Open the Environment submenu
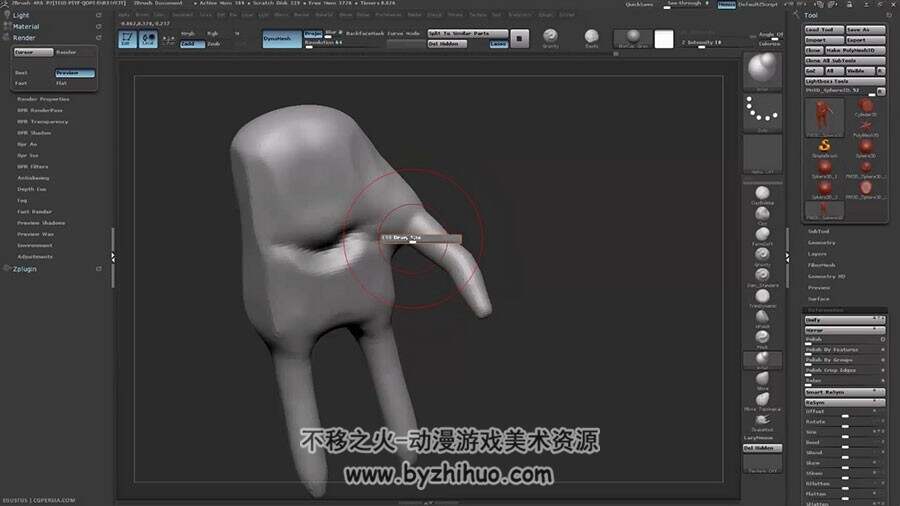 click(x=34, y=246)
